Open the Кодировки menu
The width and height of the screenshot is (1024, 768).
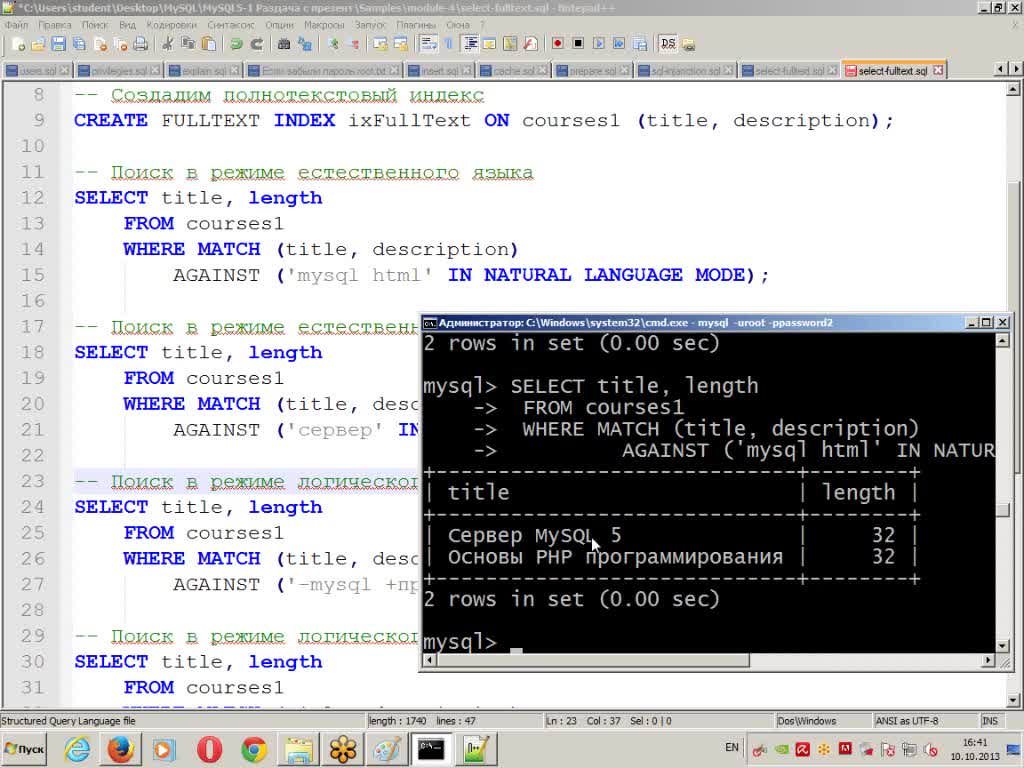tap(171, 25)
